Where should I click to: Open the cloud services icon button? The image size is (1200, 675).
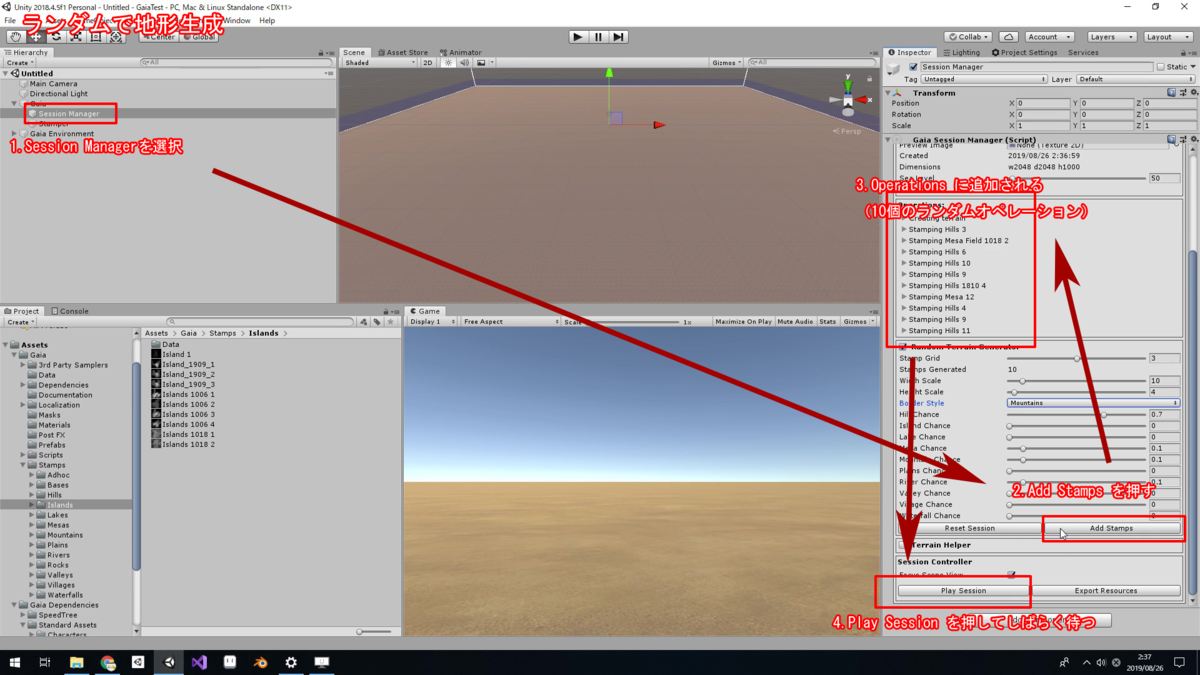1008,37
